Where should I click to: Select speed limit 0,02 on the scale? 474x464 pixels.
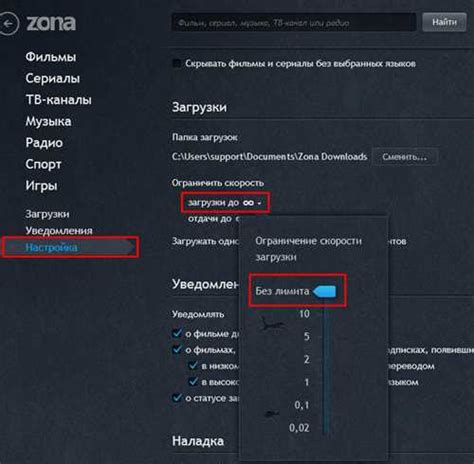click(299, 428)
